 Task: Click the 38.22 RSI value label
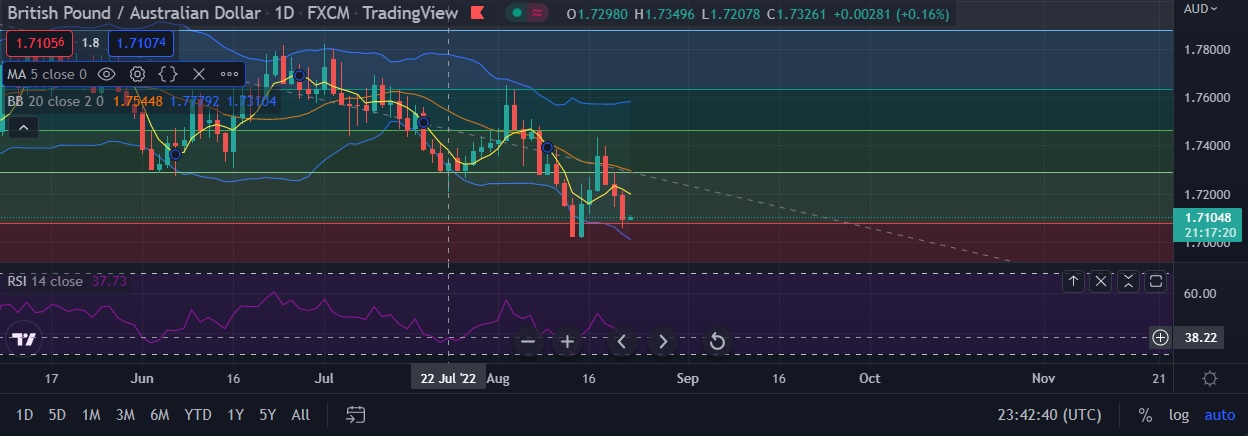(1200, 338)
